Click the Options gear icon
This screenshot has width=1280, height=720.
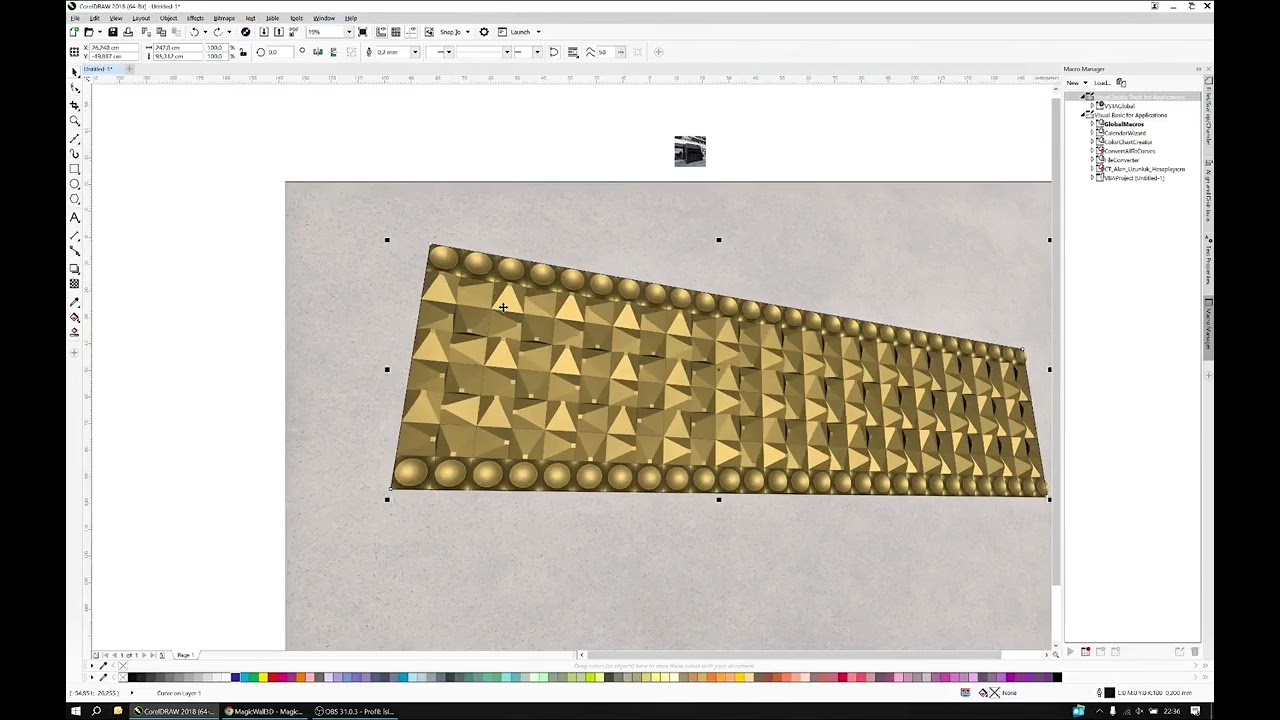484,32
